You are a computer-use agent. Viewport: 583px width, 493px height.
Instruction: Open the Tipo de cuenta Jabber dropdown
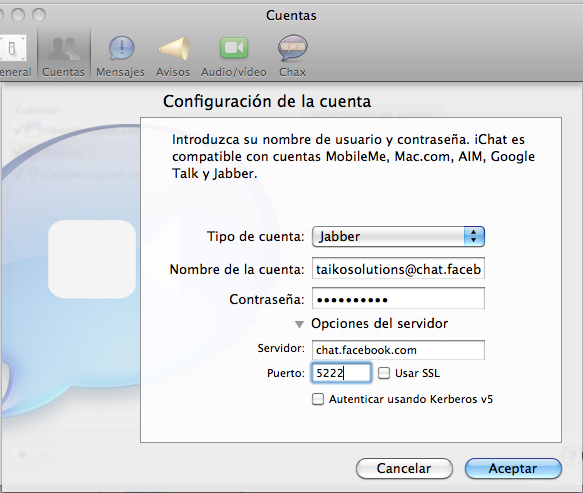(398, 236)
